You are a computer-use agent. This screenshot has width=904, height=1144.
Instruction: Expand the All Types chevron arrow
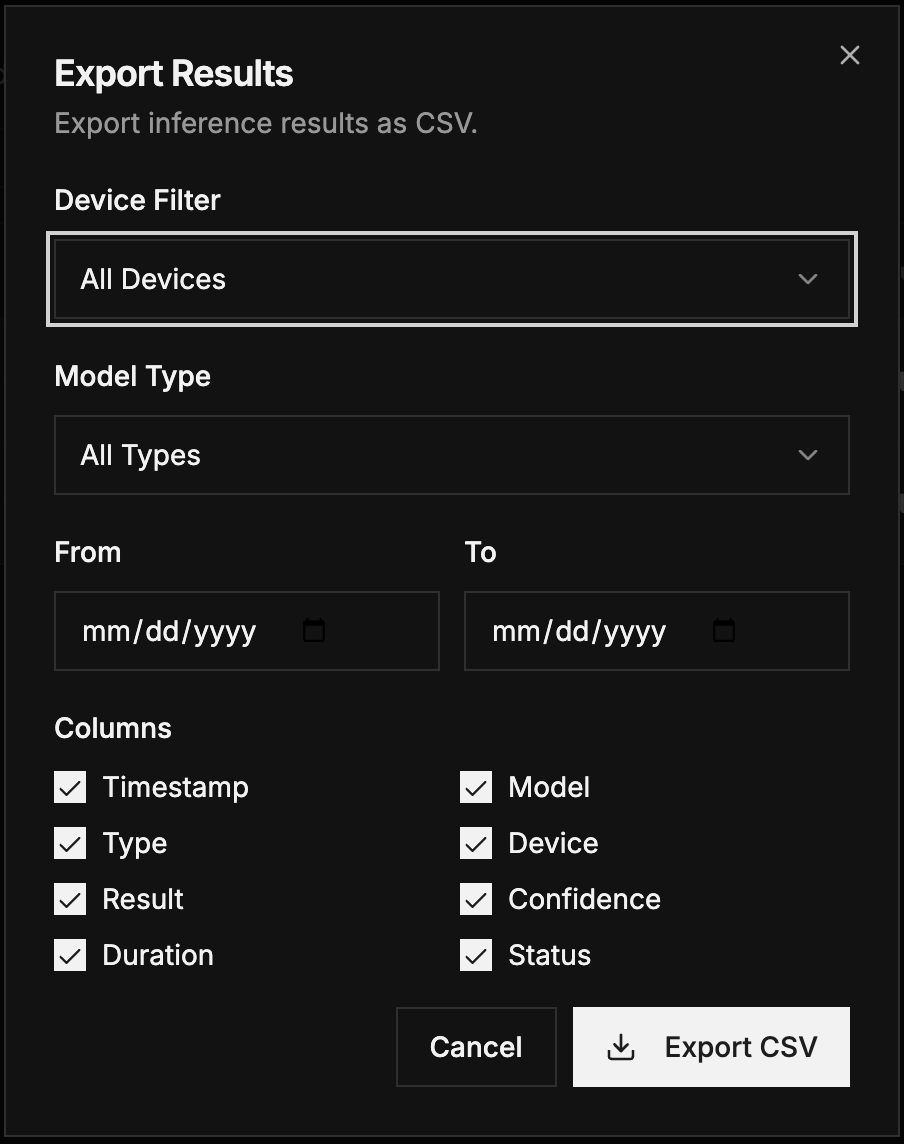pyautogui.click(x=808, y=455)
